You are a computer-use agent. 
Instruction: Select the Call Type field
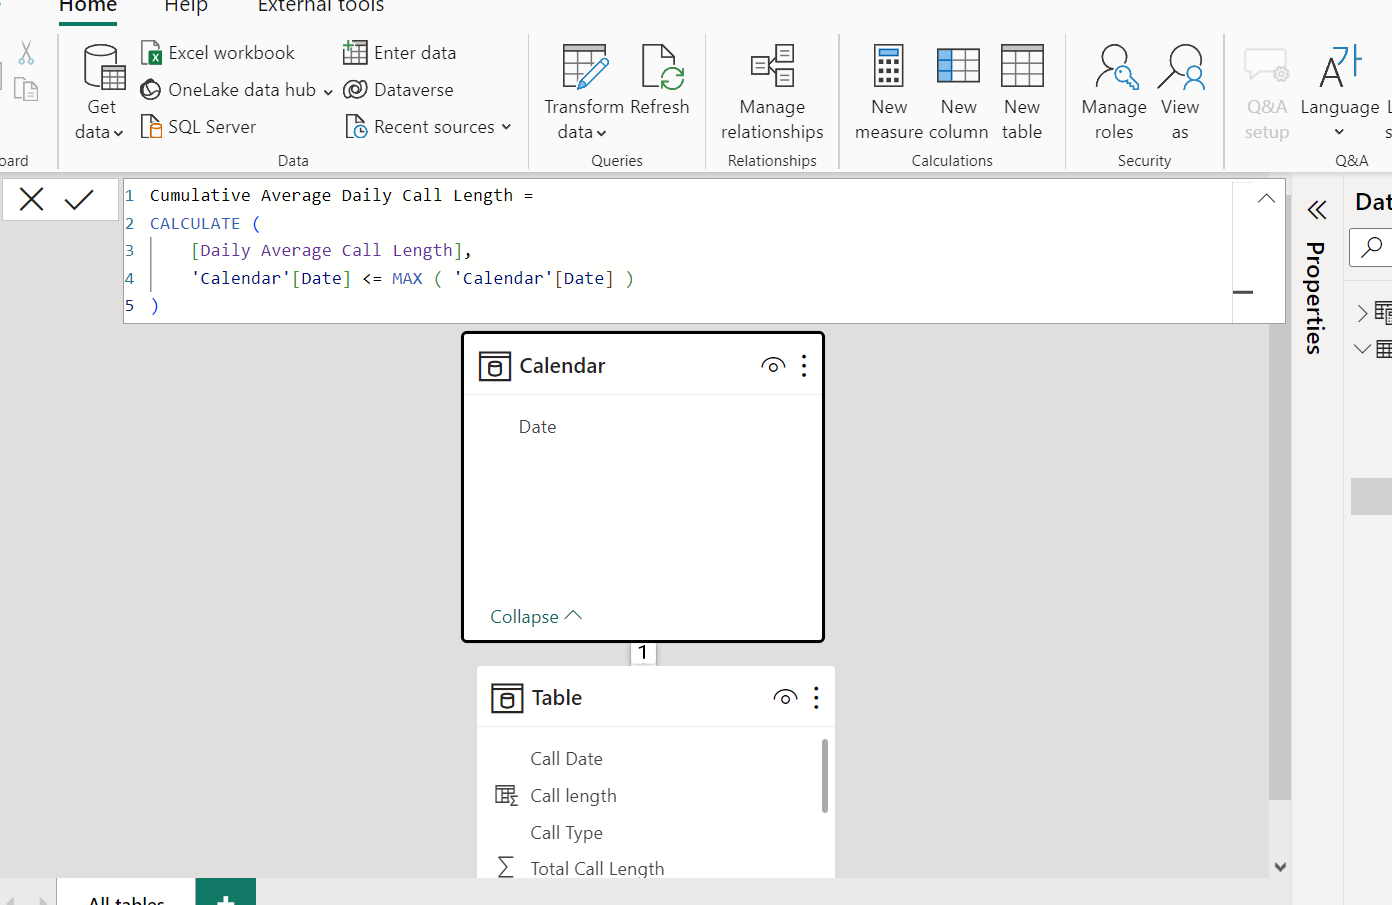566,833
